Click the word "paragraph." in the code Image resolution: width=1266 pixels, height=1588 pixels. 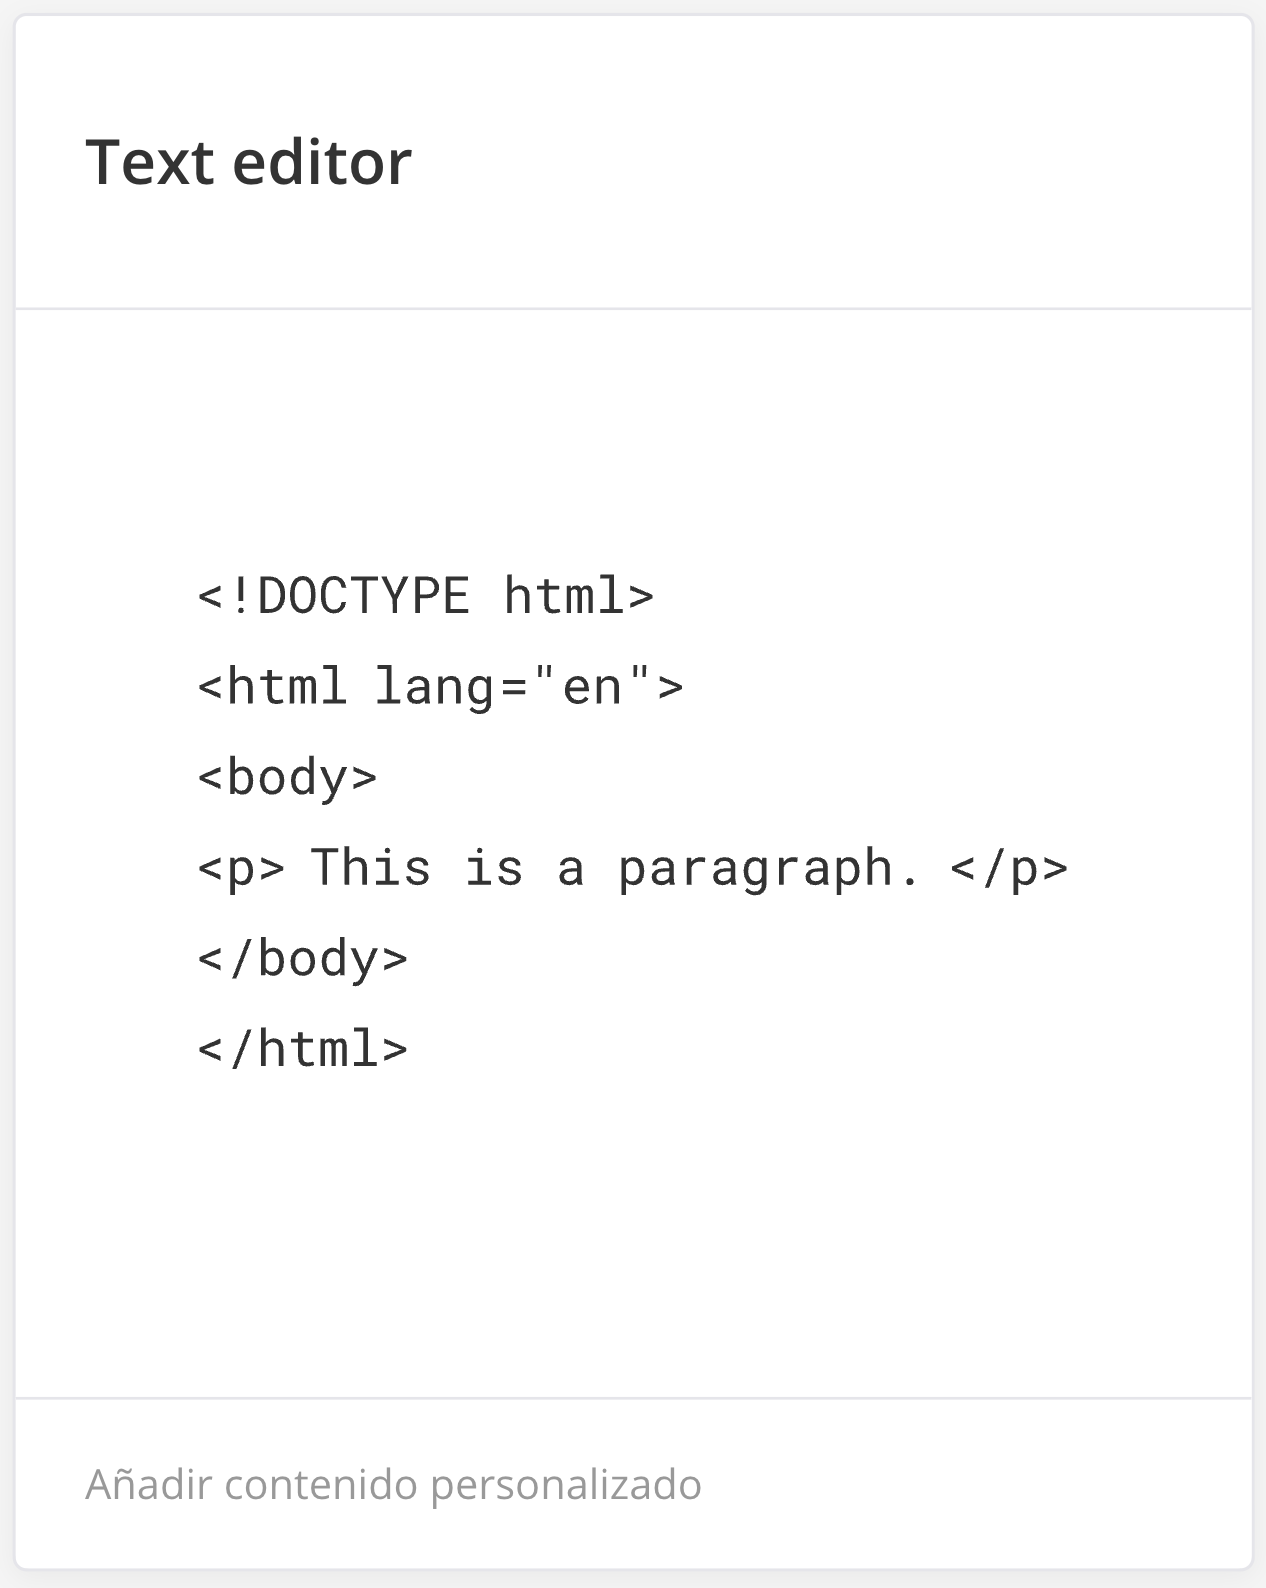click(x=768, y=868)
